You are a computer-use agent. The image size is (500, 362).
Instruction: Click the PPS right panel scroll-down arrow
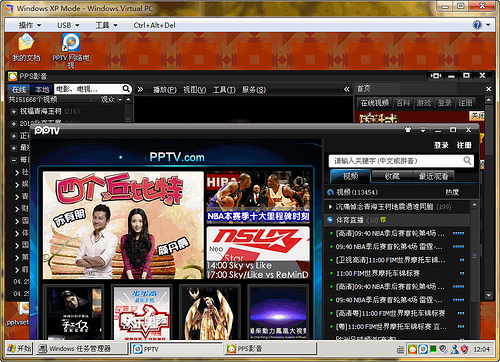point(489,295)
